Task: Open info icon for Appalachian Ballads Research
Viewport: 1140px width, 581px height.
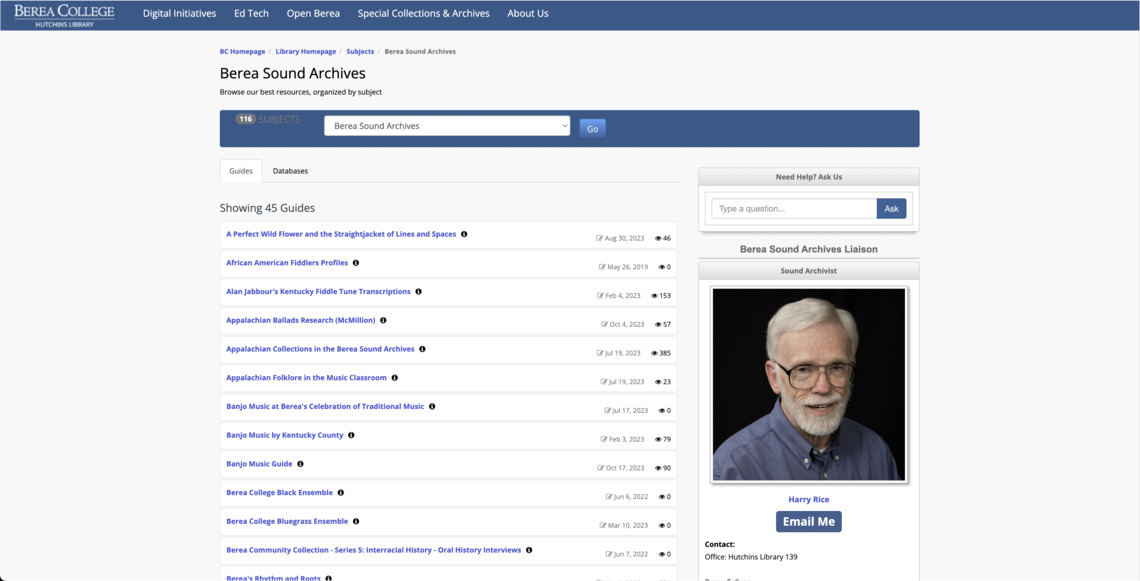Action: (383, 321)
